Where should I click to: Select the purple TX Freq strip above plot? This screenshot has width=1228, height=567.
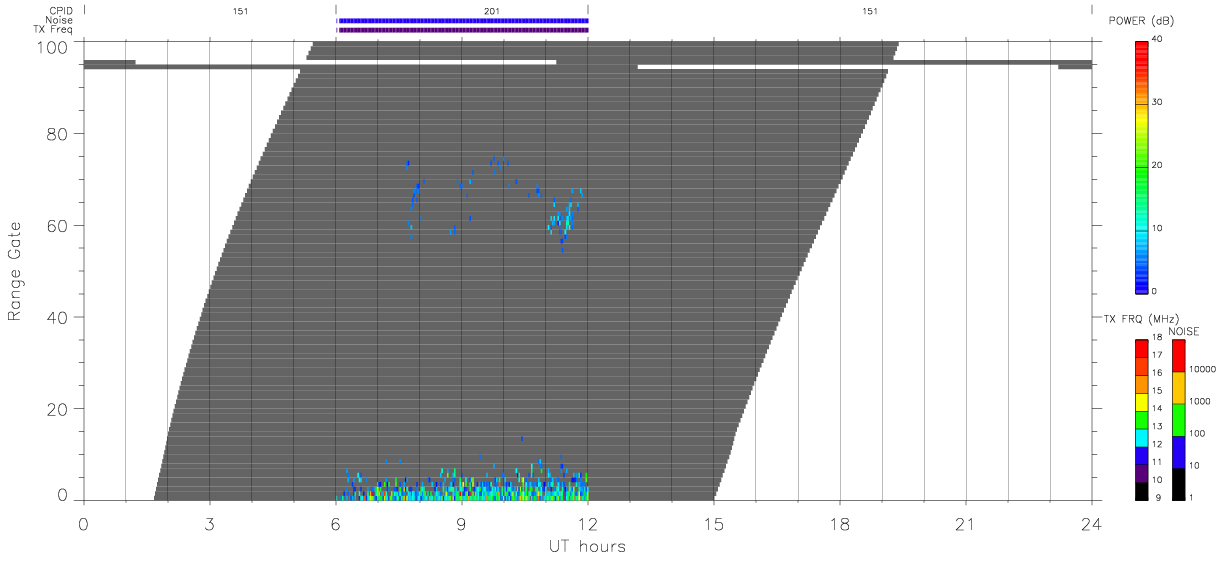[463, 29]
